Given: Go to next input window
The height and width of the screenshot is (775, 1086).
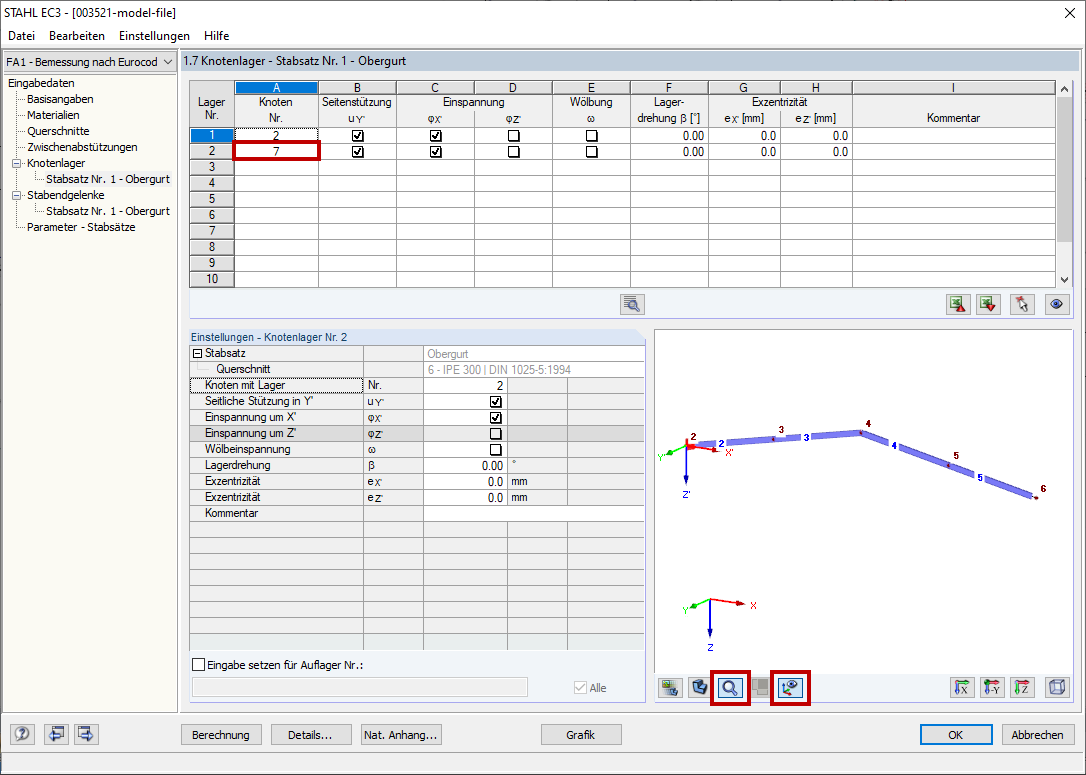Looking at the screenshot, I should (x=86, y=734).
